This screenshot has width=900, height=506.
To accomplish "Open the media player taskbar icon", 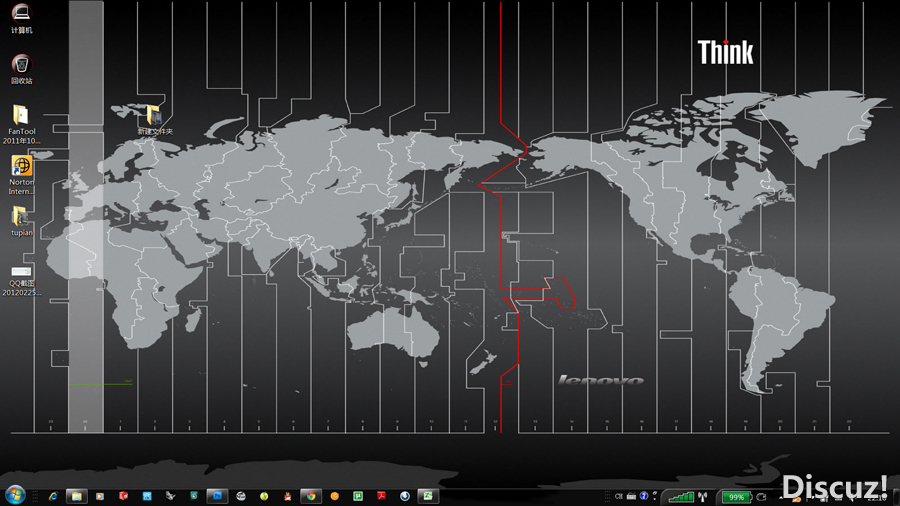I will 100,496.
